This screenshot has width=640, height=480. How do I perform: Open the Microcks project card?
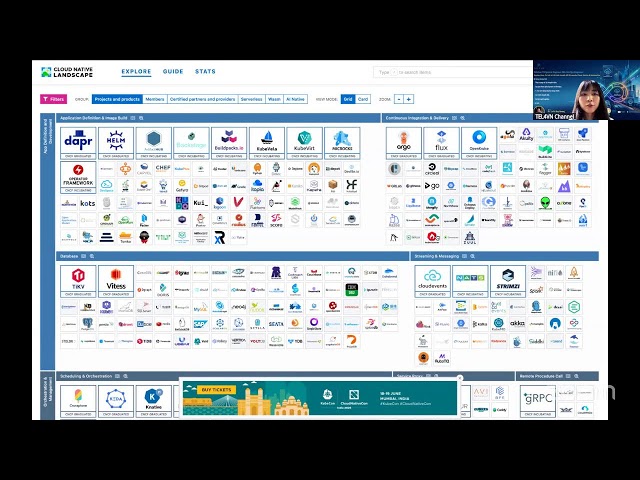pyautogui.click(x=342, y=143)
